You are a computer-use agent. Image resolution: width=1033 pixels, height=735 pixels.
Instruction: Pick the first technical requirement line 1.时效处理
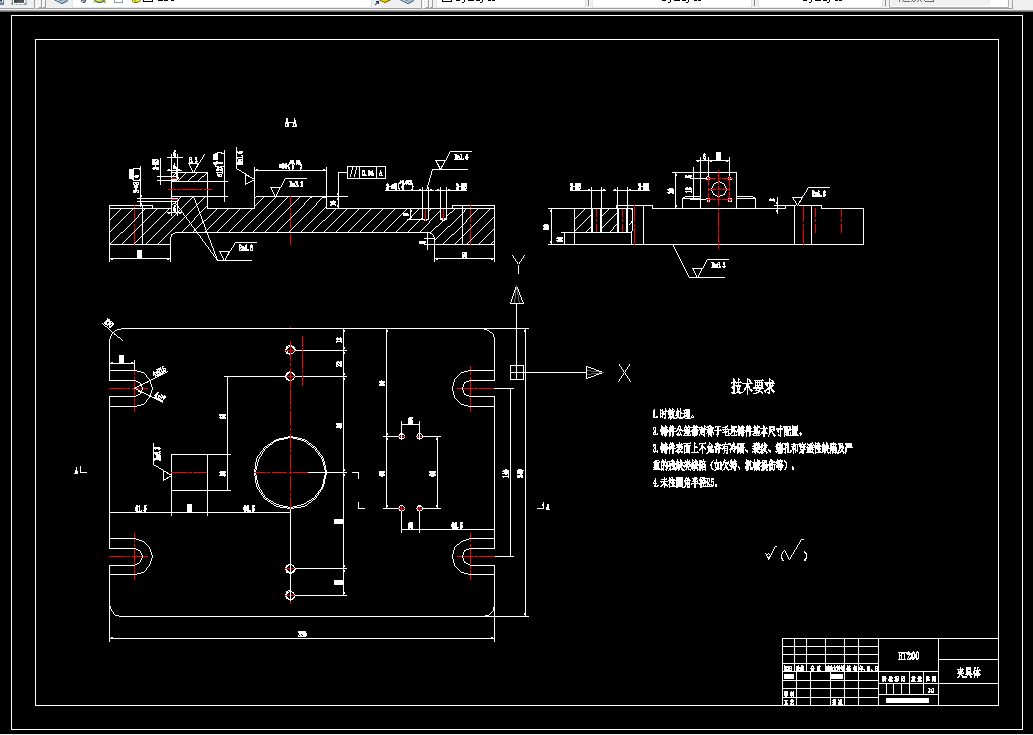(673, 414)
